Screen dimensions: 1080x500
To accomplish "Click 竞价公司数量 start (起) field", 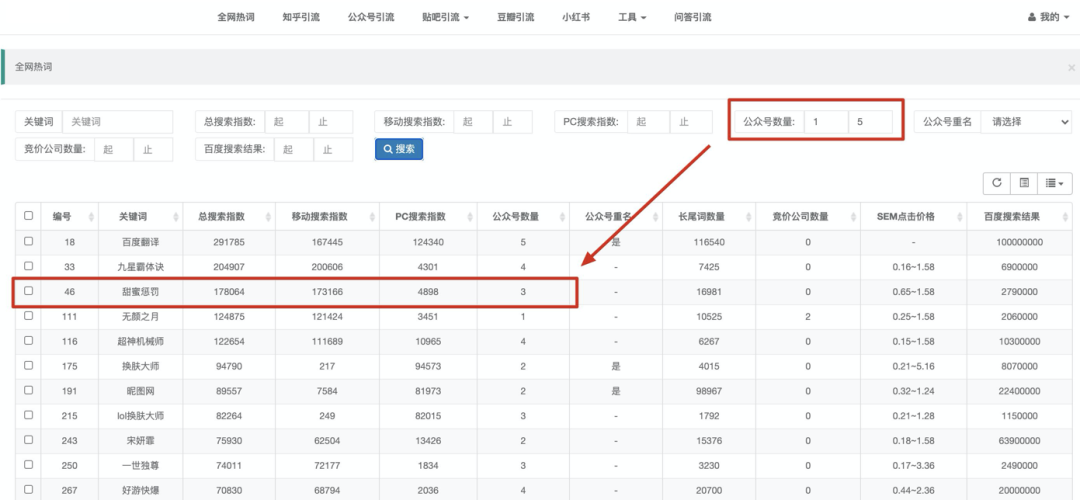I will (114, 149).
